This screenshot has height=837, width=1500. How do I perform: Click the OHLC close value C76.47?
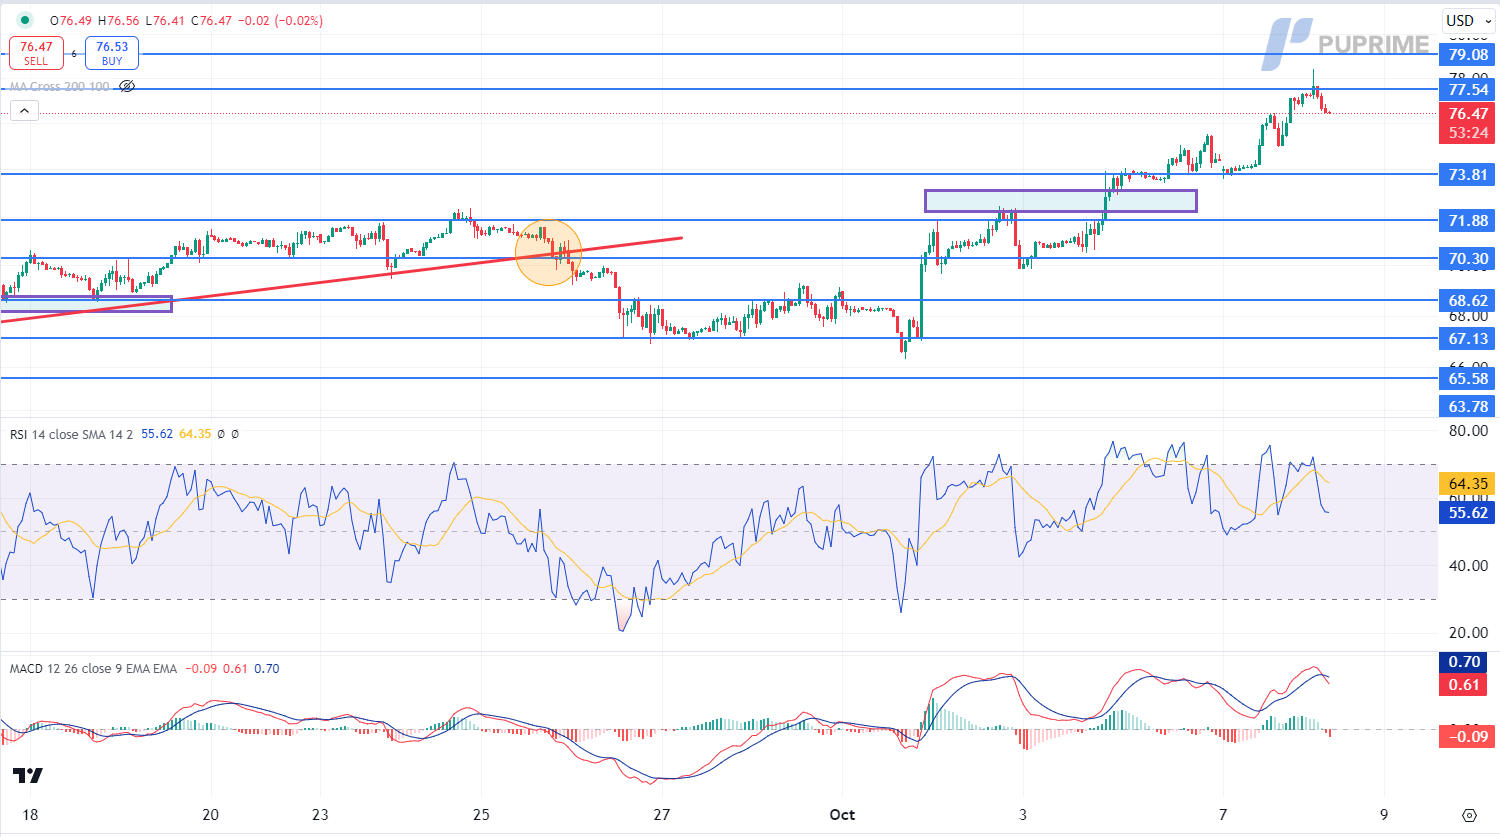(212, 20)
